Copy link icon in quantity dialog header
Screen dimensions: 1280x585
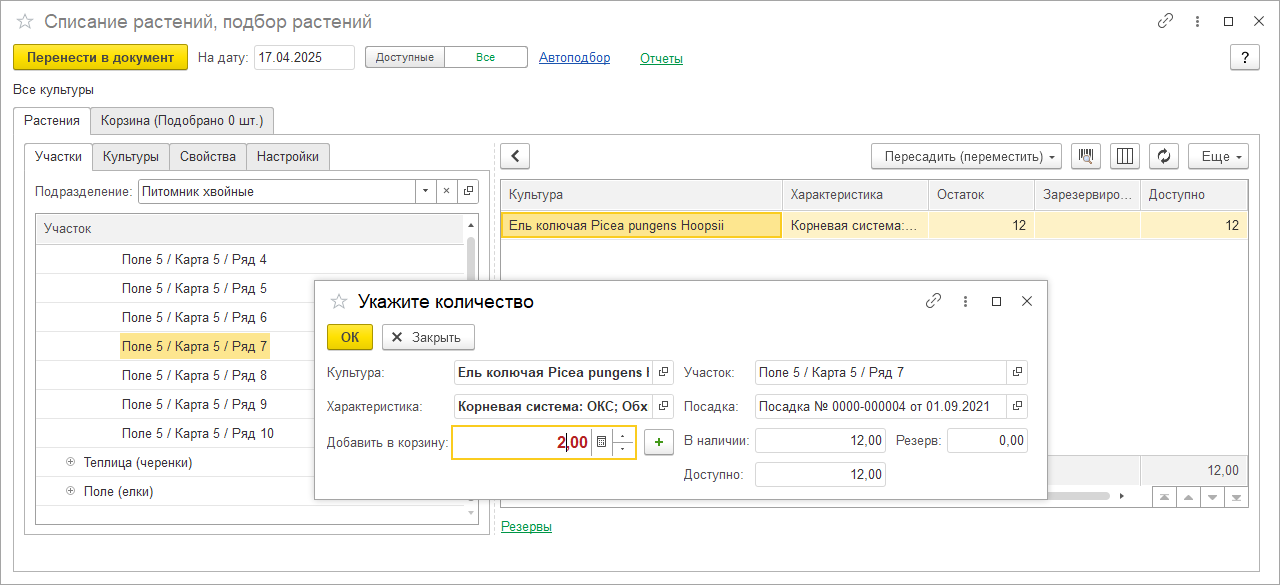[x=933, y=301]
